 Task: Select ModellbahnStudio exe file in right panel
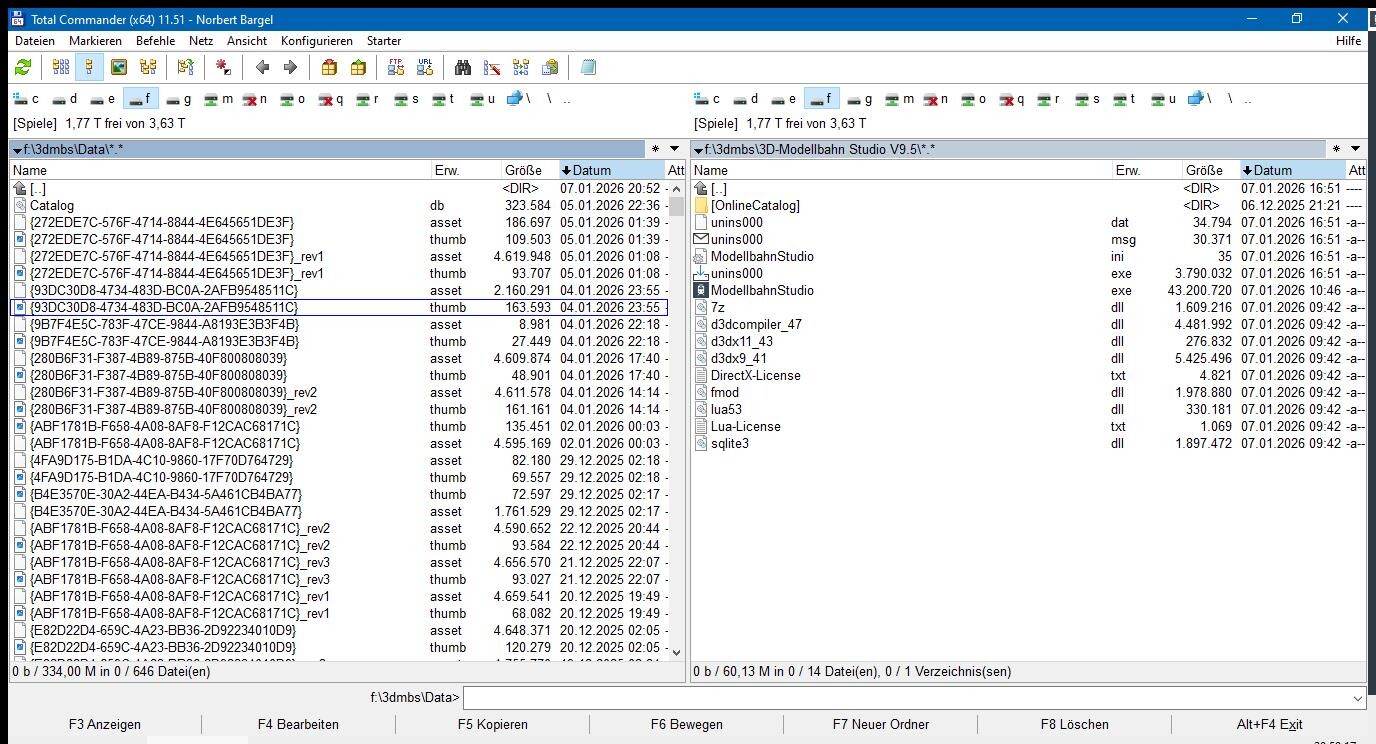pos(762,290)
